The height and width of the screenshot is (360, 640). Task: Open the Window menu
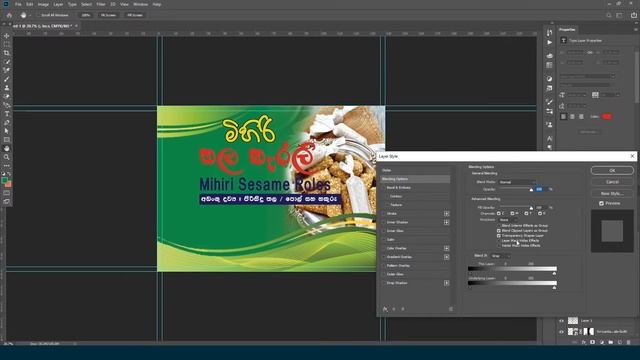tap(140, 4)
